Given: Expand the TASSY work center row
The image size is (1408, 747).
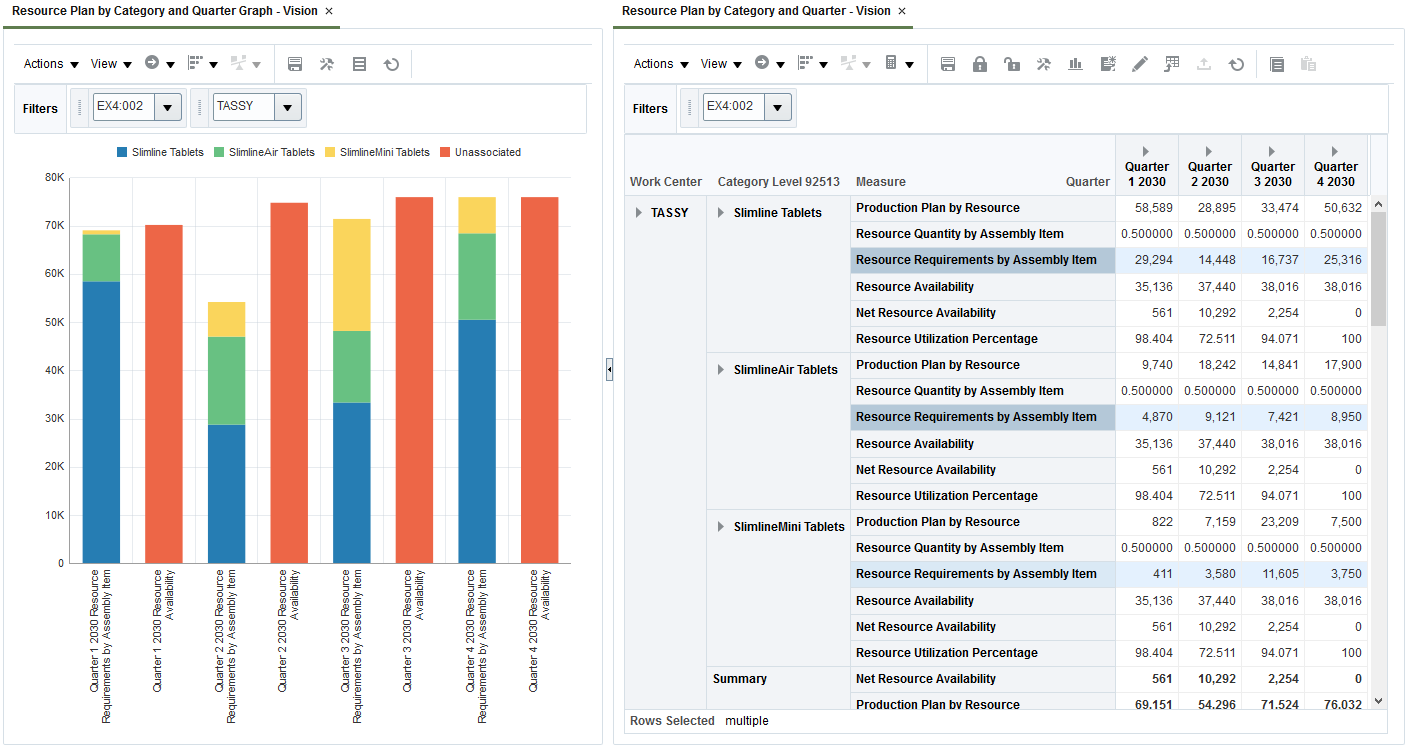Looking at the screenshot, I should click(x=639, y=213).
